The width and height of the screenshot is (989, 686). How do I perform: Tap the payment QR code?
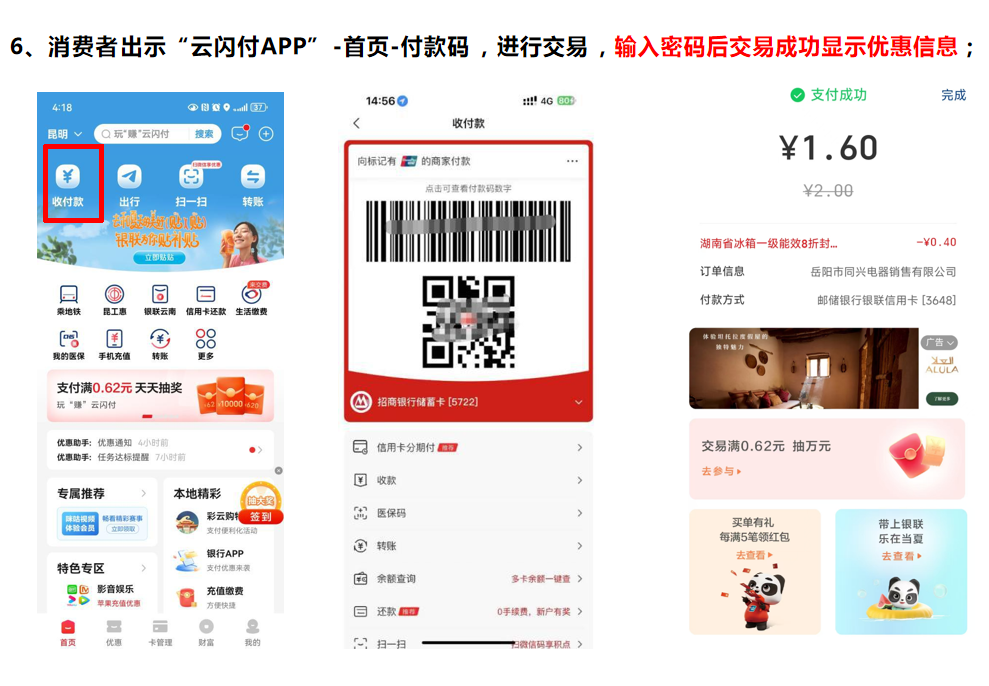tap(469, 322)
